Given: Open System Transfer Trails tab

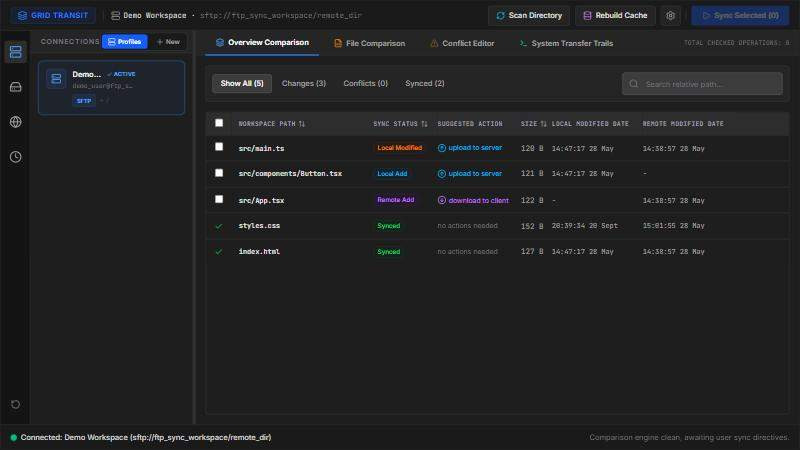Looking at the screenshot, I should 566,43.
